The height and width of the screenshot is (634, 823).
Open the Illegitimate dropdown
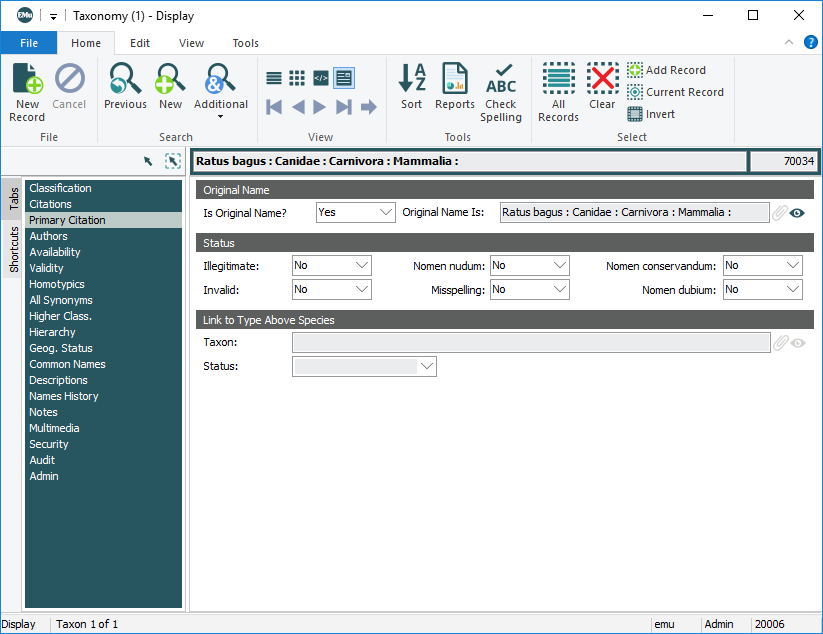click(361, 266)
